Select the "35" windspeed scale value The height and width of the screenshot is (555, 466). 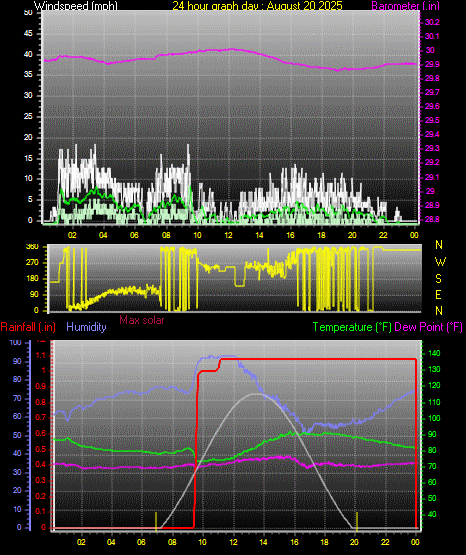pos(28,75)
